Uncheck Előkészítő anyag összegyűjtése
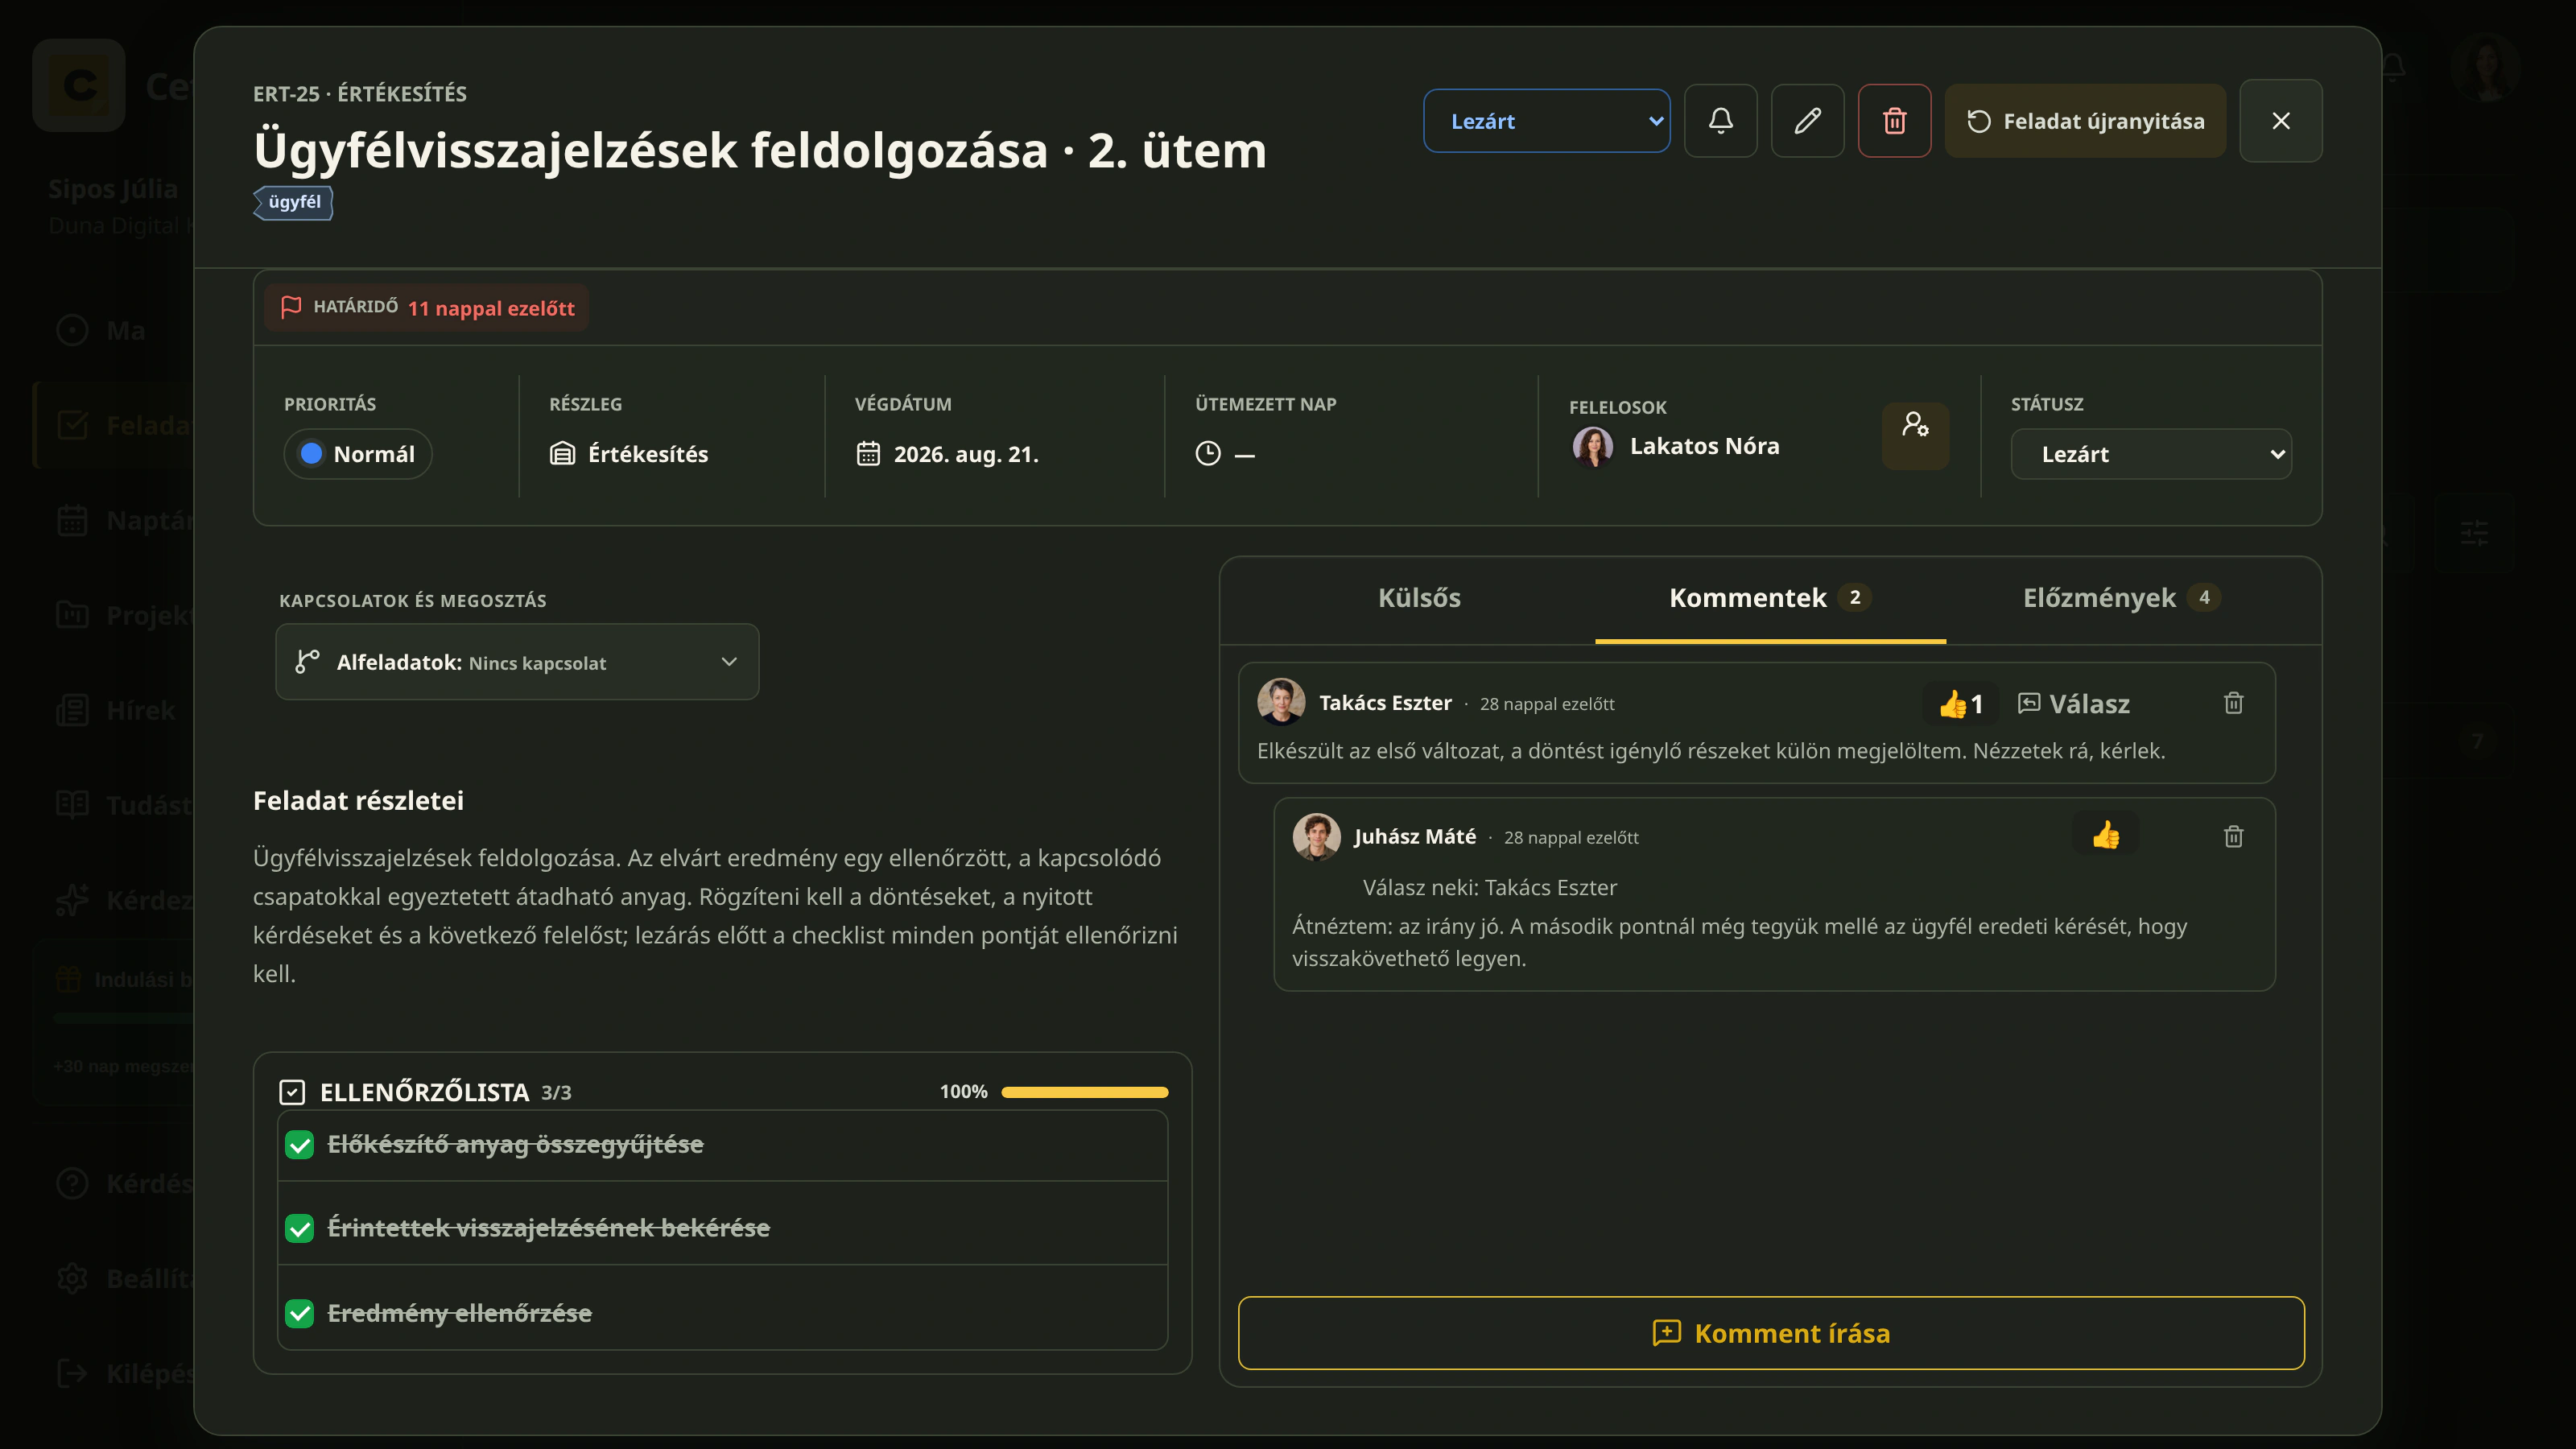 point(299,1145)
